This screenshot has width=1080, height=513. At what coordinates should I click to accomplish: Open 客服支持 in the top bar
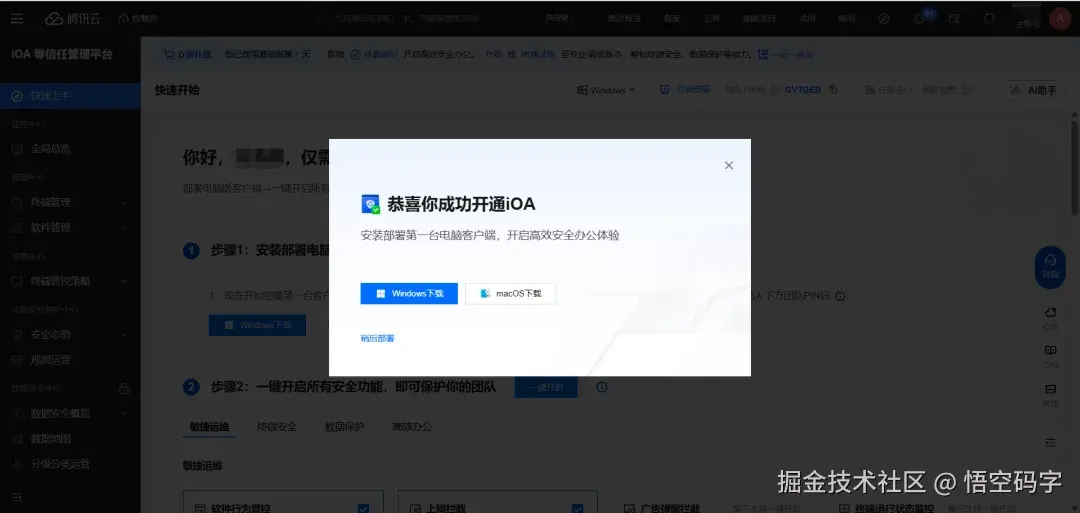tap(760, 19)
